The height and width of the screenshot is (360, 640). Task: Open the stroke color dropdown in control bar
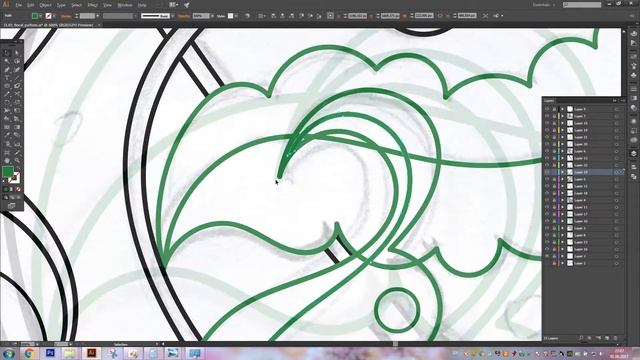coord(54,16)
